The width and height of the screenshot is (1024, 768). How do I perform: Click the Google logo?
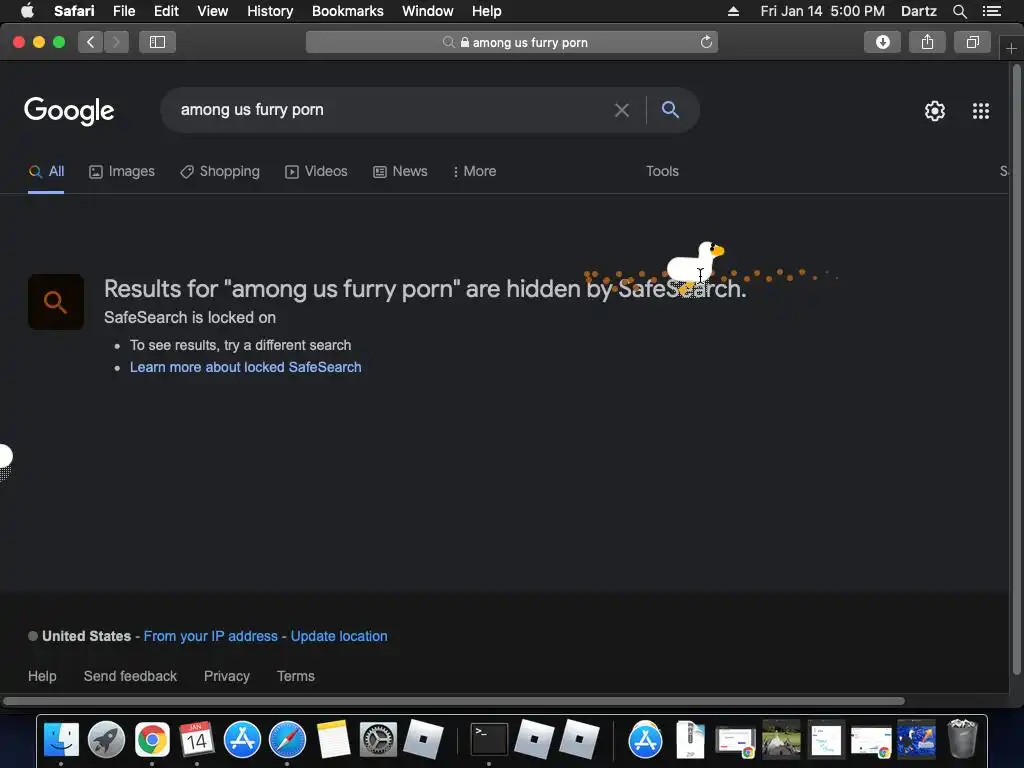[69, 111]
